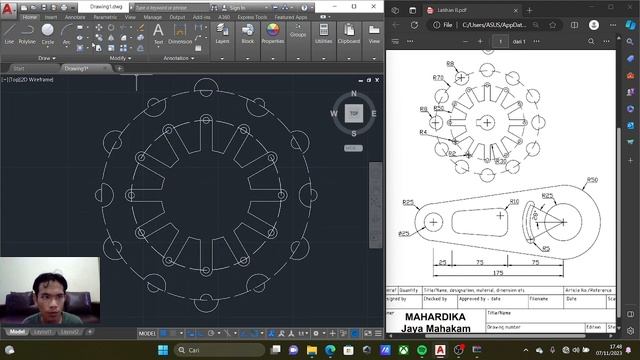
Task: Expand the Properties panel arrow
Action: (273, 58)
